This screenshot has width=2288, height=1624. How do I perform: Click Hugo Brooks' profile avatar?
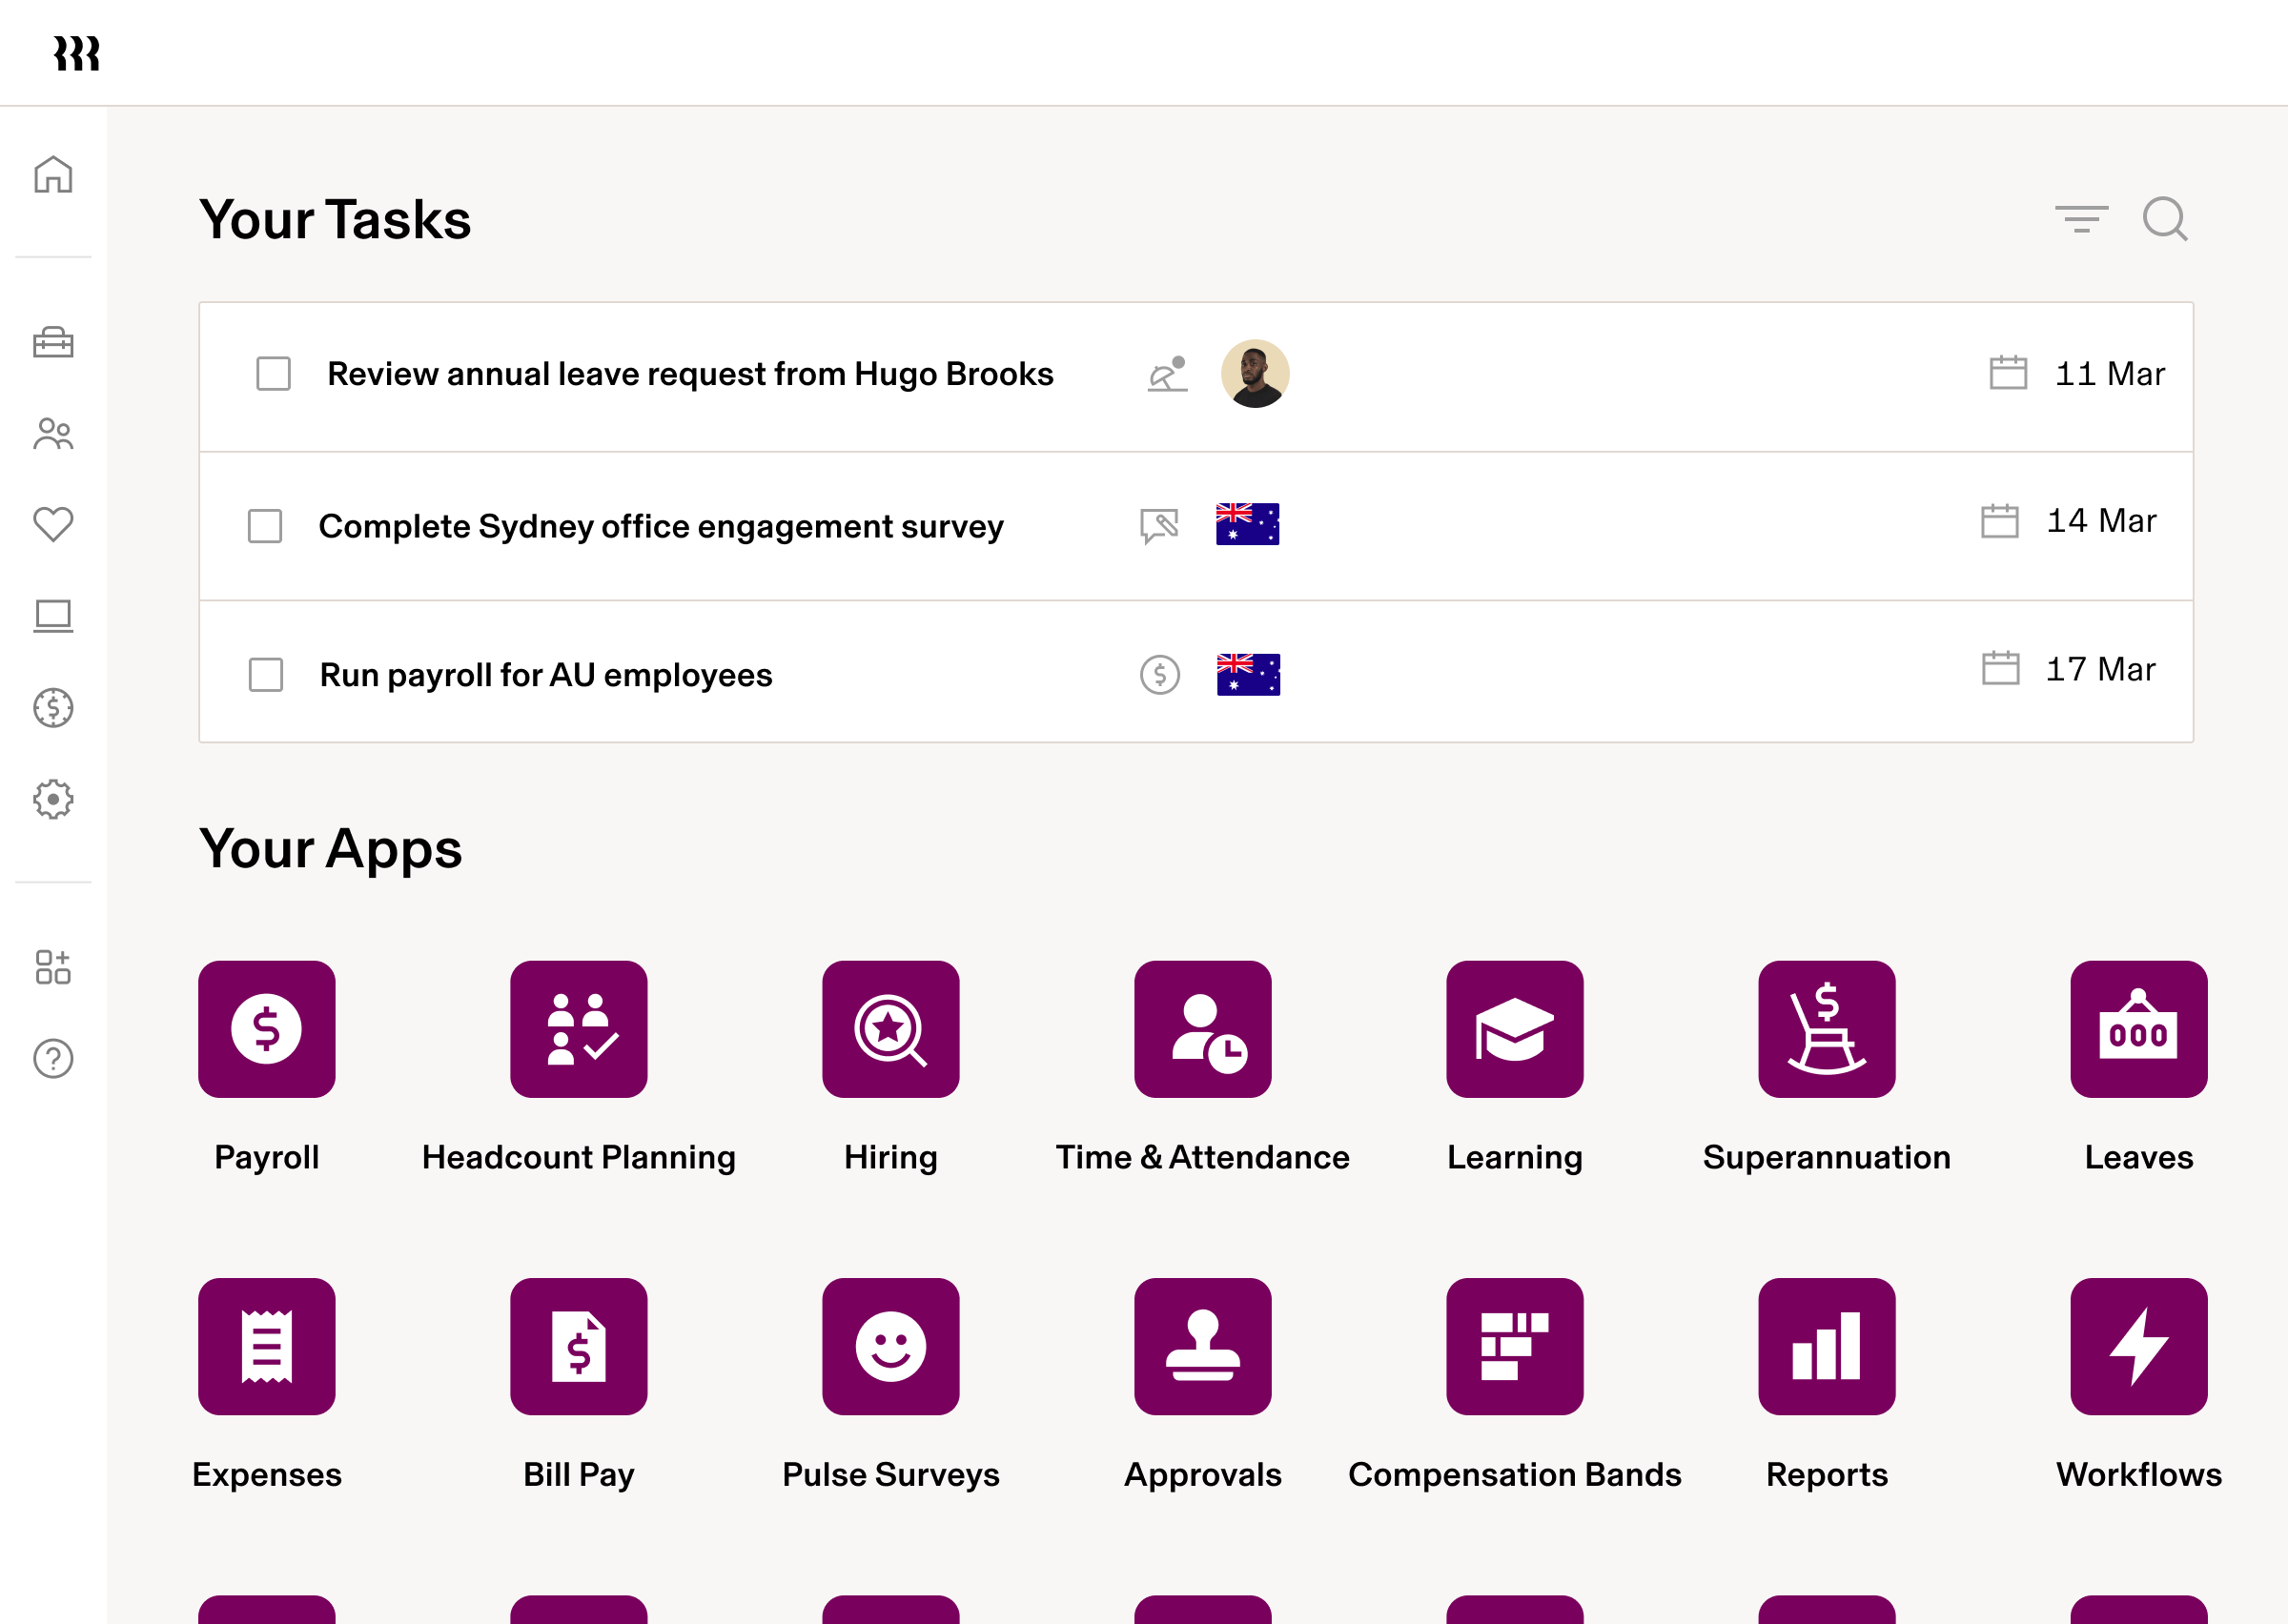click(x=1255, y=373)
